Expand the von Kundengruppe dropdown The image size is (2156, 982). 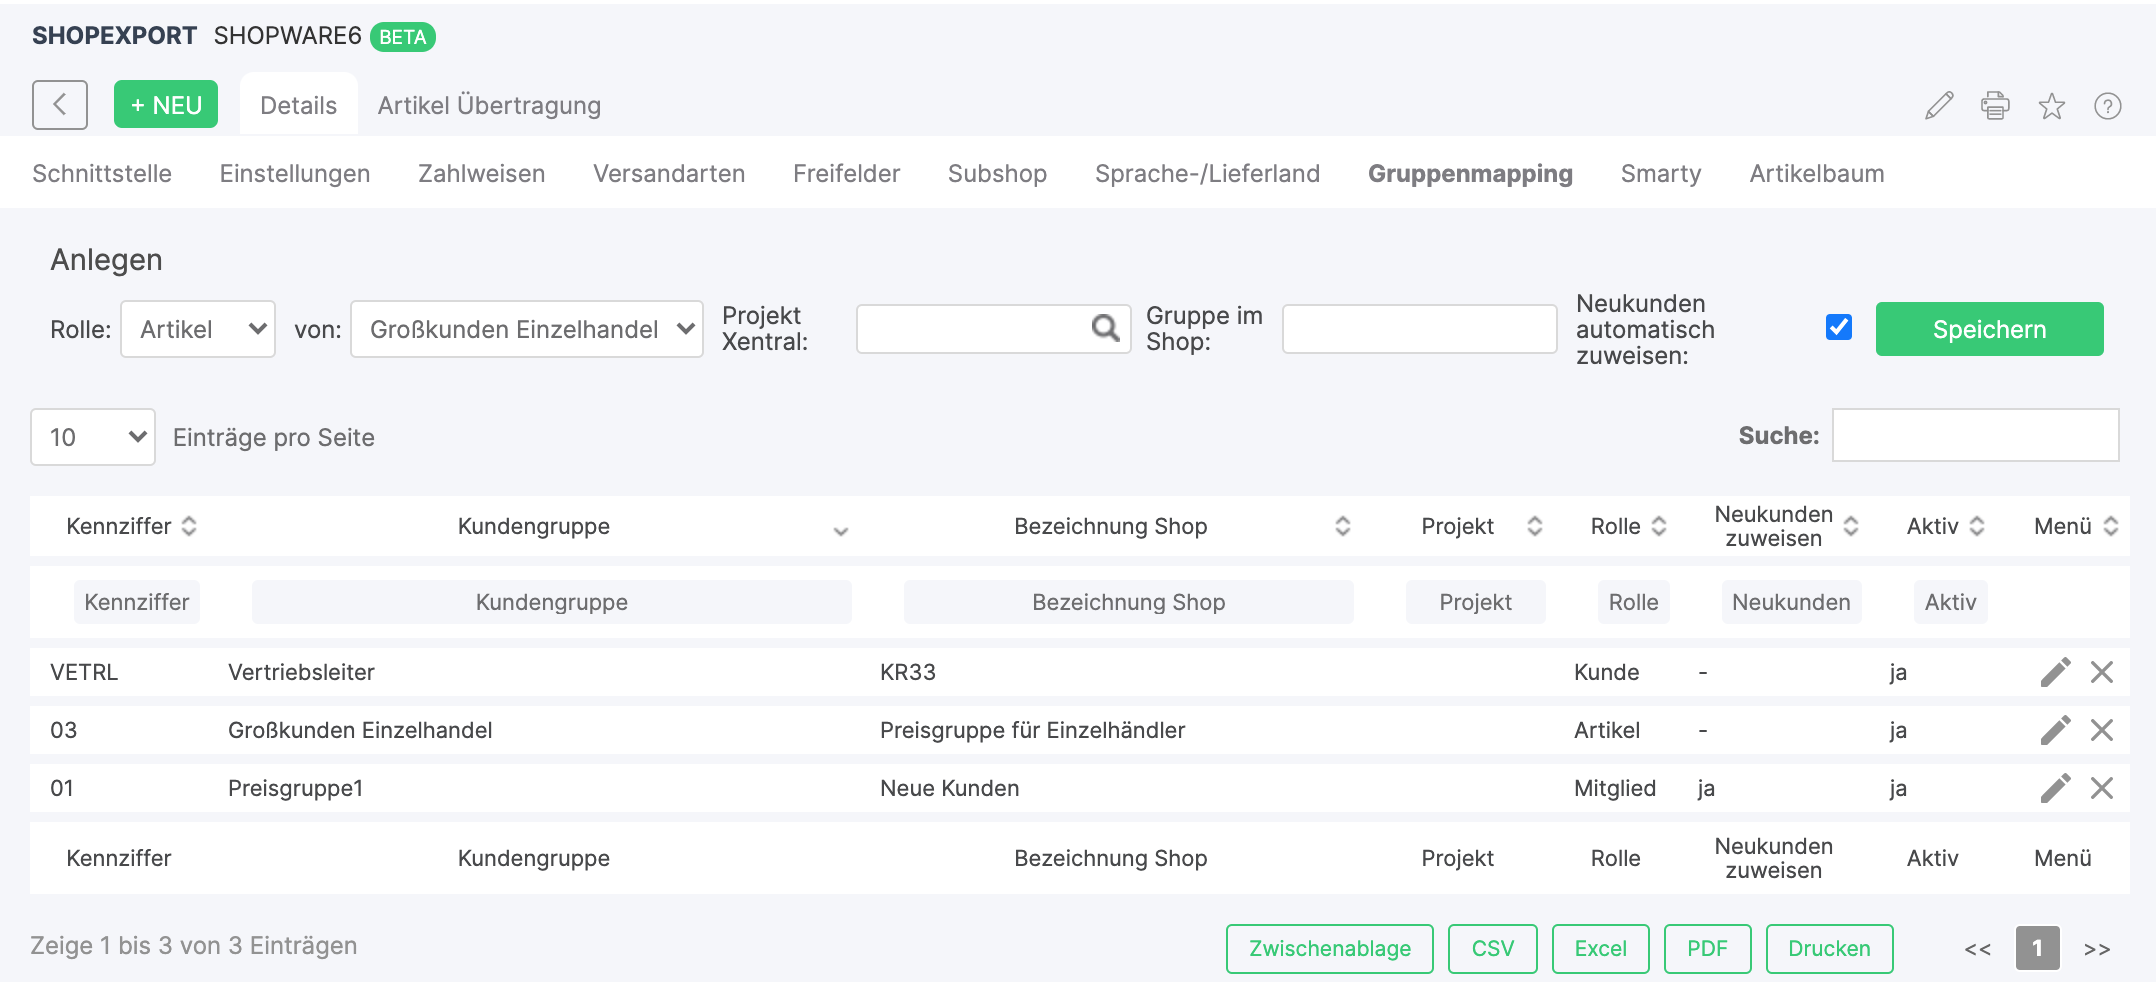(527, 329)
